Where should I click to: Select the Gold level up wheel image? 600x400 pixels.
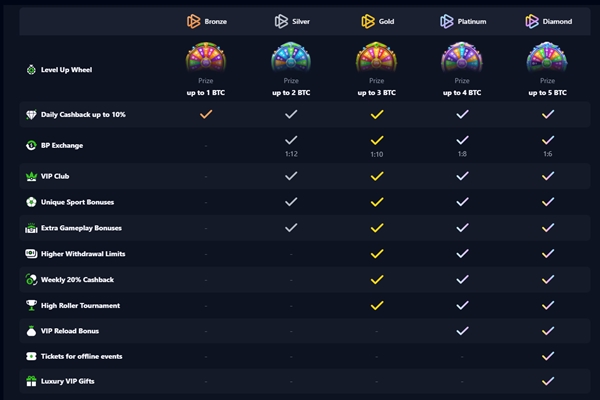click(377, 57)
